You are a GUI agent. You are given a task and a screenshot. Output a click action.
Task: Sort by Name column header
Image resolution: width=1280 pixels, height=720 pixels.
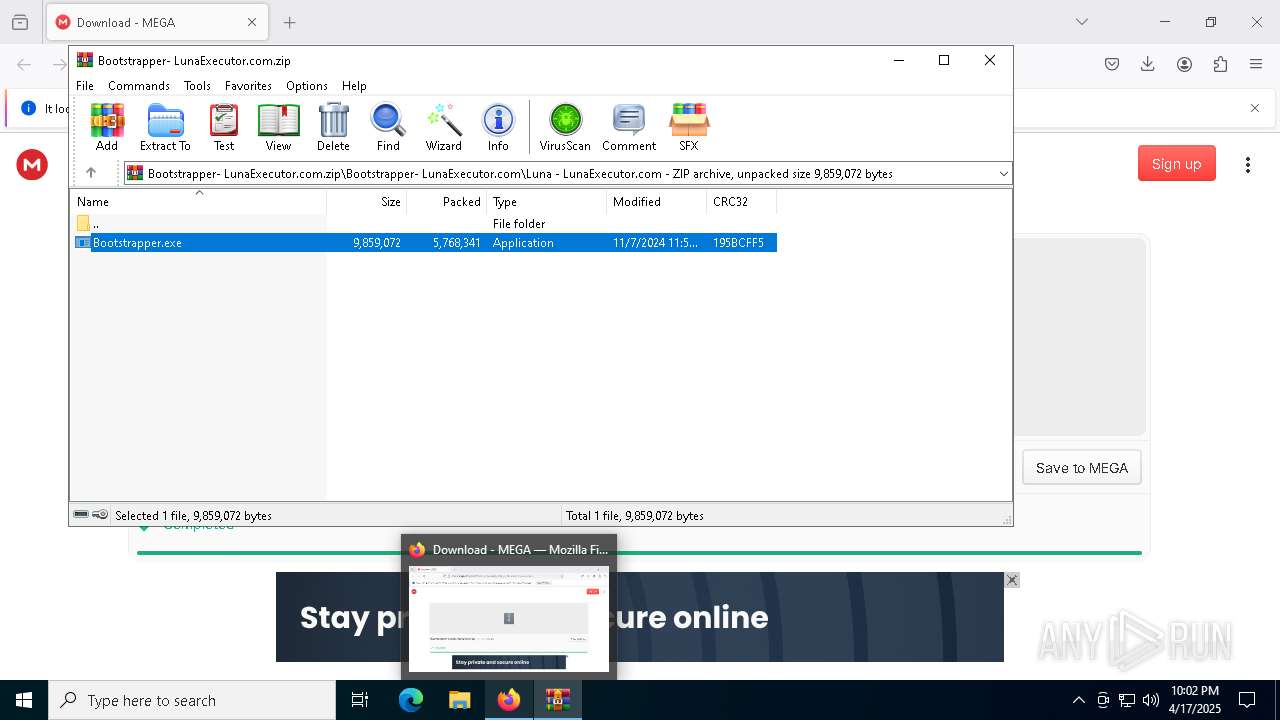(198, 202)
